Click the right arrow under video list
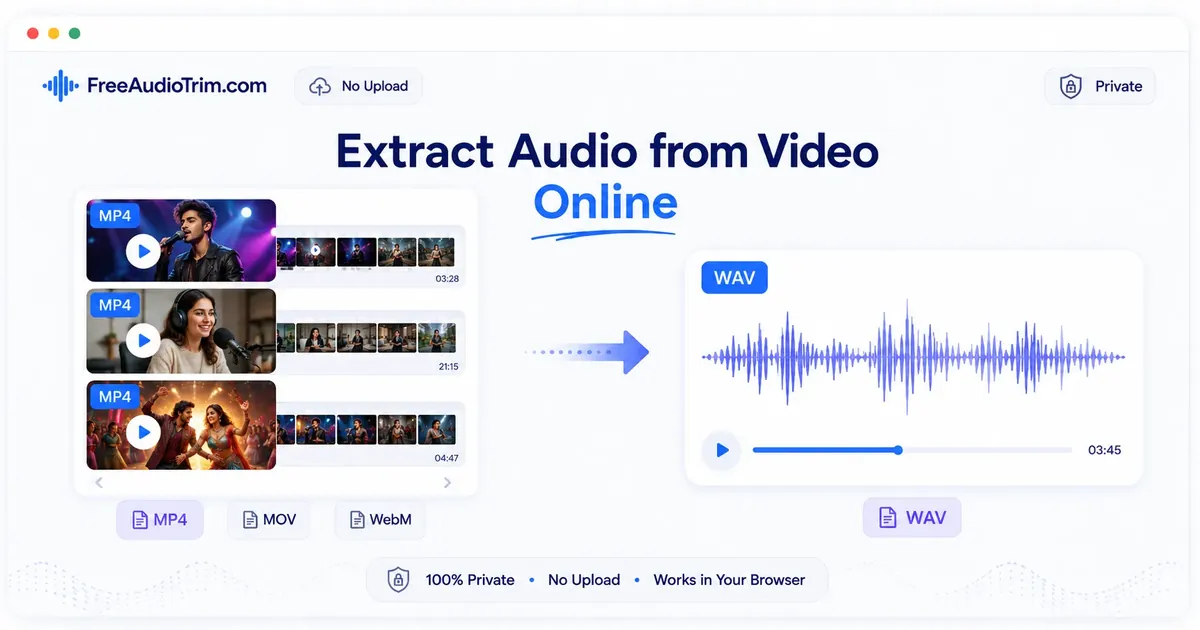1200x630 pixels. [x=447, y=482]
